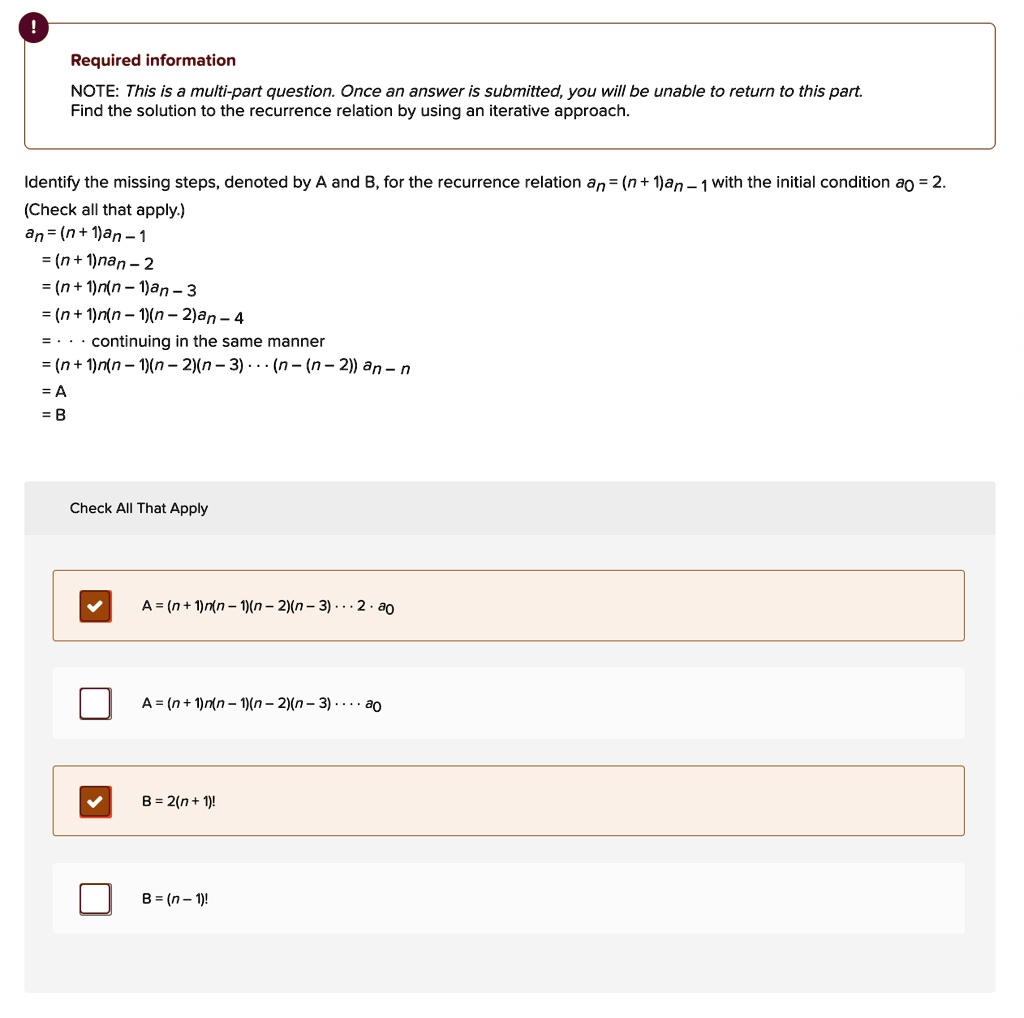Select the B = 2(n + 1)! answer label
The height and width of the screenshot is (1018, 1024).
(178, 801)
